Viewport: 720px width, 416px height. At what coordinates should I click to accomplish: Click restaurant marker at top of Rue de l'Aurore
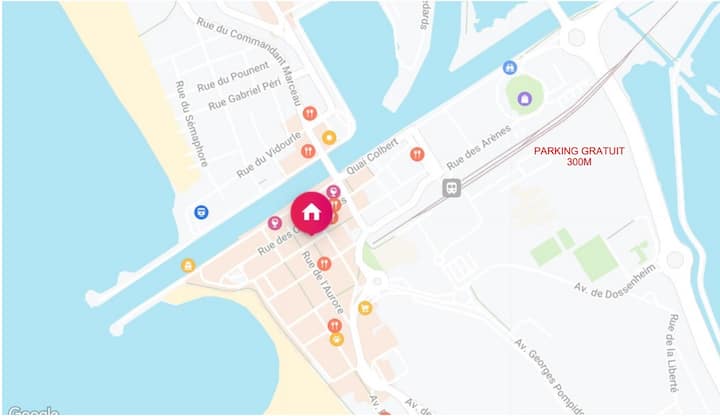click(x=324, y=264)
